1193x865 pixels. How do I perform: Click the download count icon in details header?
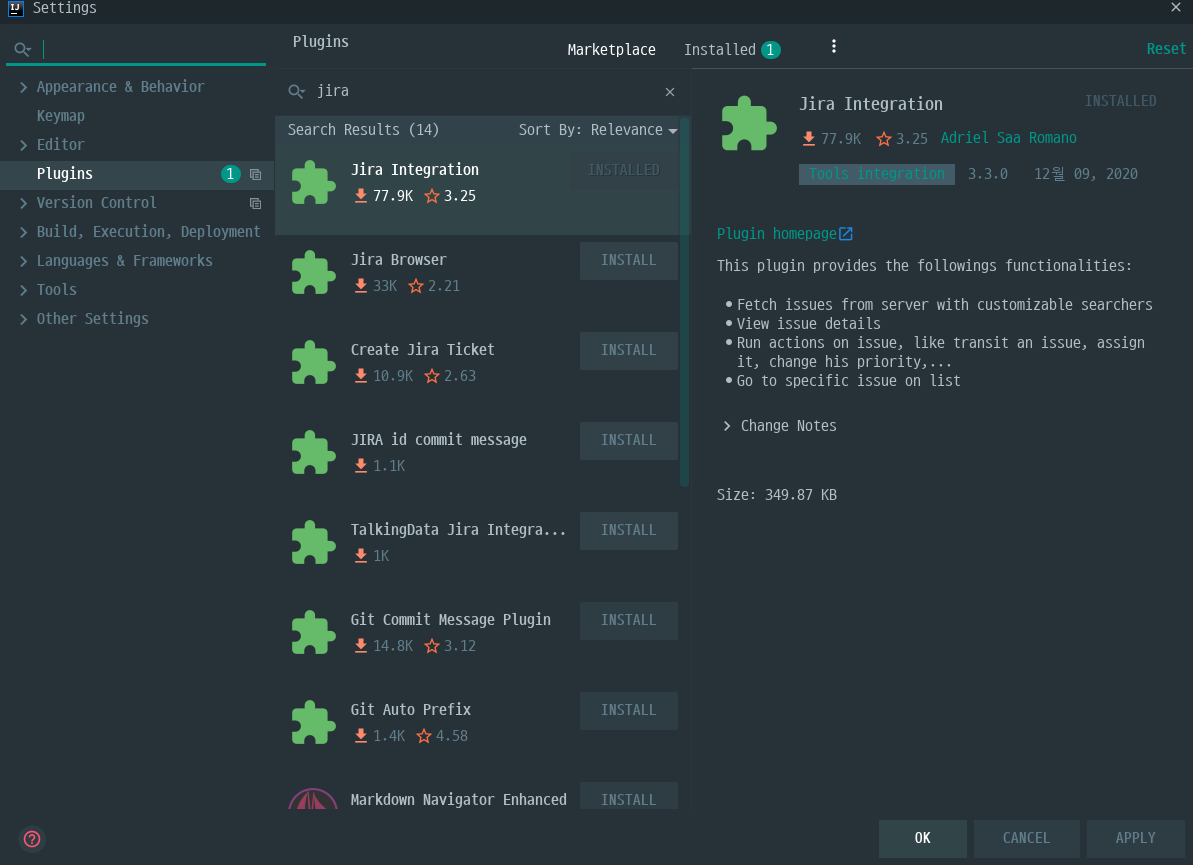point(809,138)
